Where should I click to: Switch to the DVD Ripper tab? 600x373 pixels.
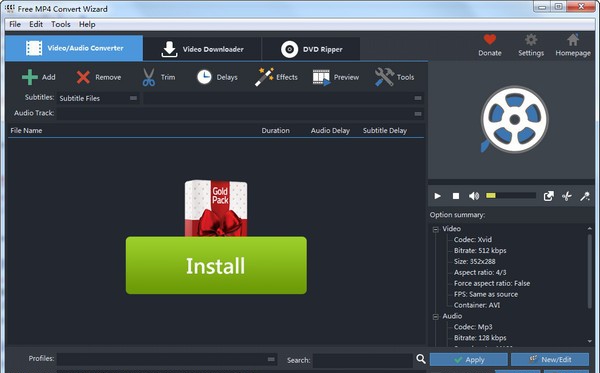coord(311,49)
